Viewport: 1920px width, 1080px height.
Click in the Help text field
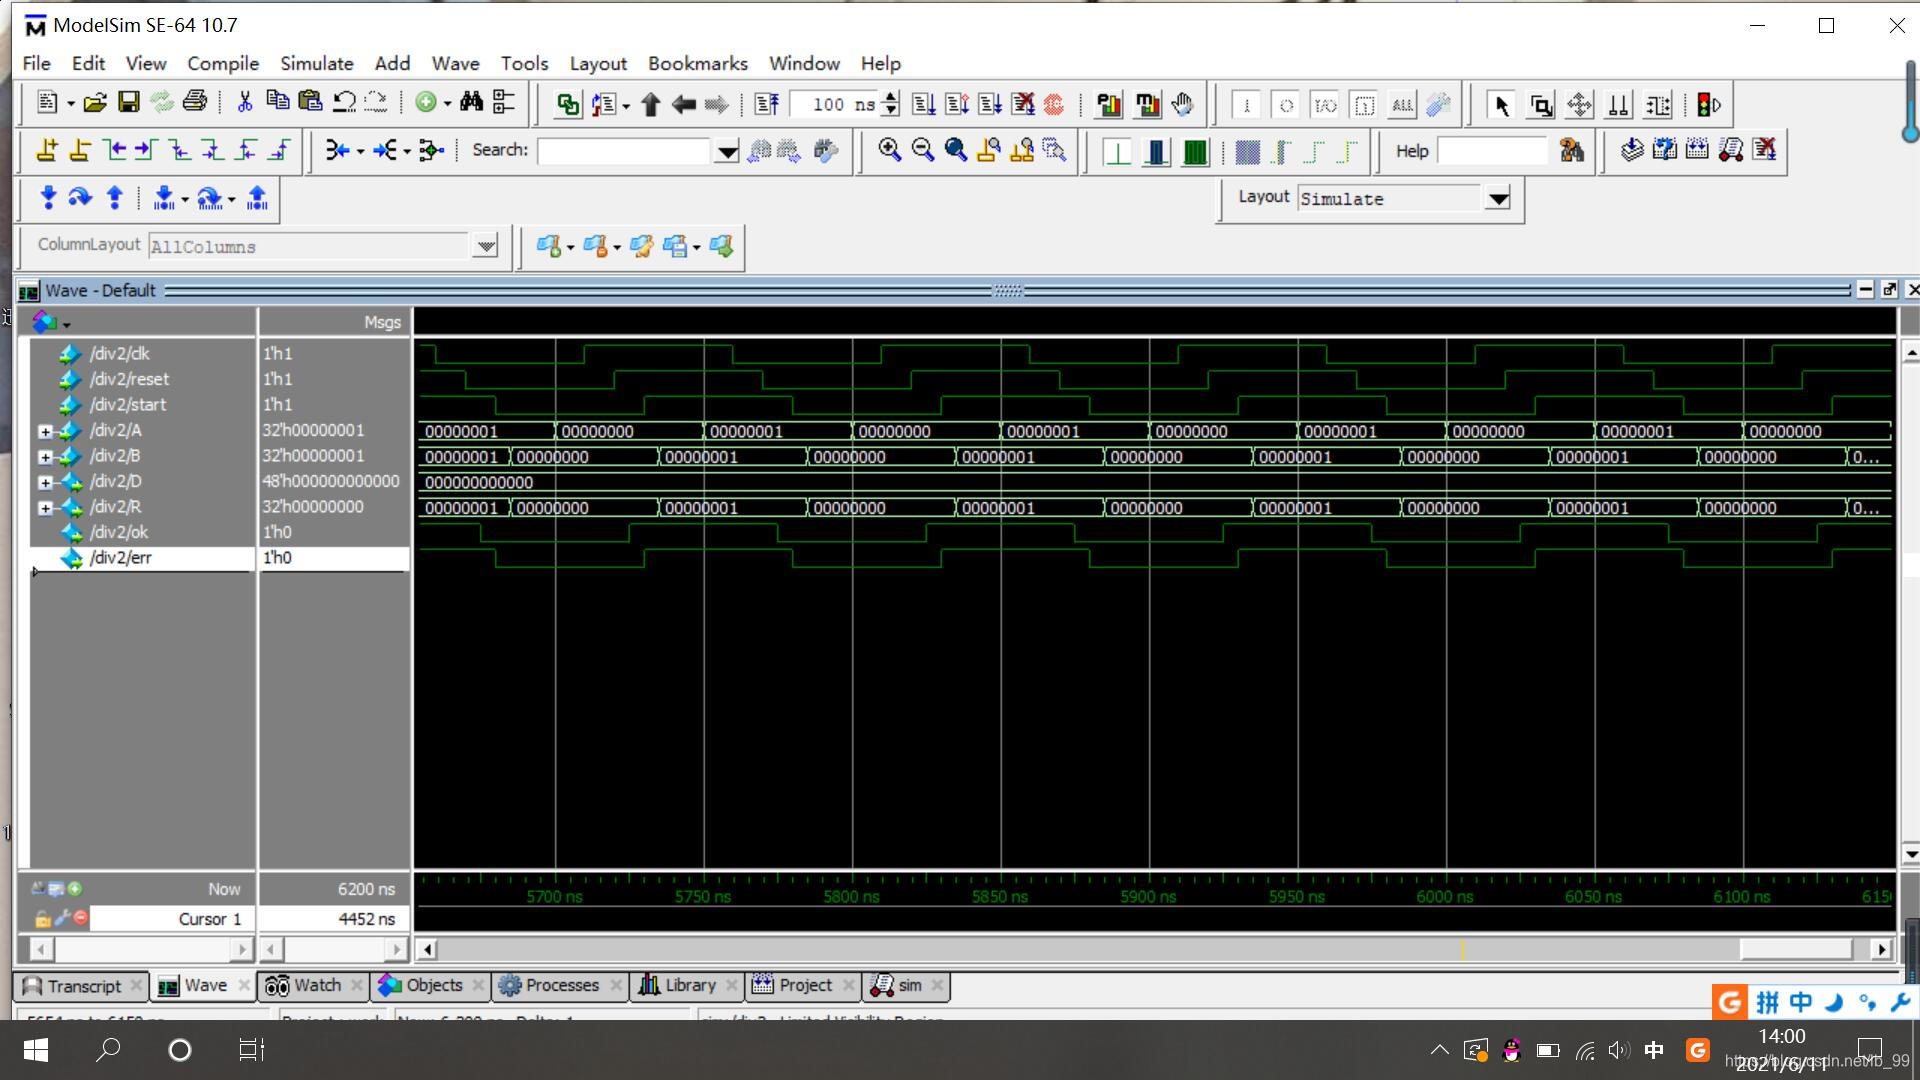click(x=1491, y=151)
